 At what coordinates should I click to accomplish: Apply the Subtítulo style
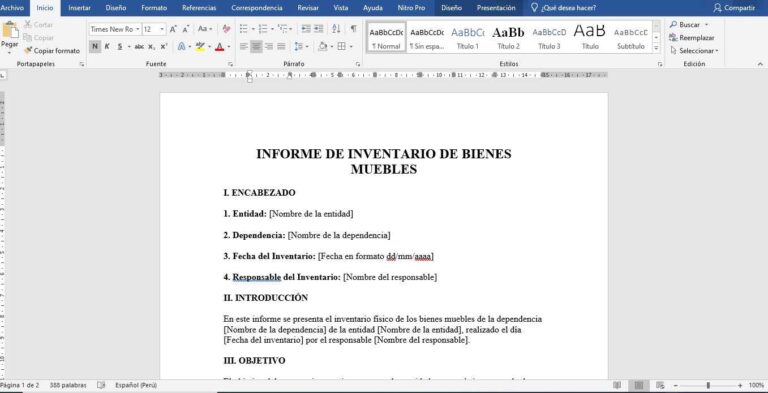pos(631,37)
